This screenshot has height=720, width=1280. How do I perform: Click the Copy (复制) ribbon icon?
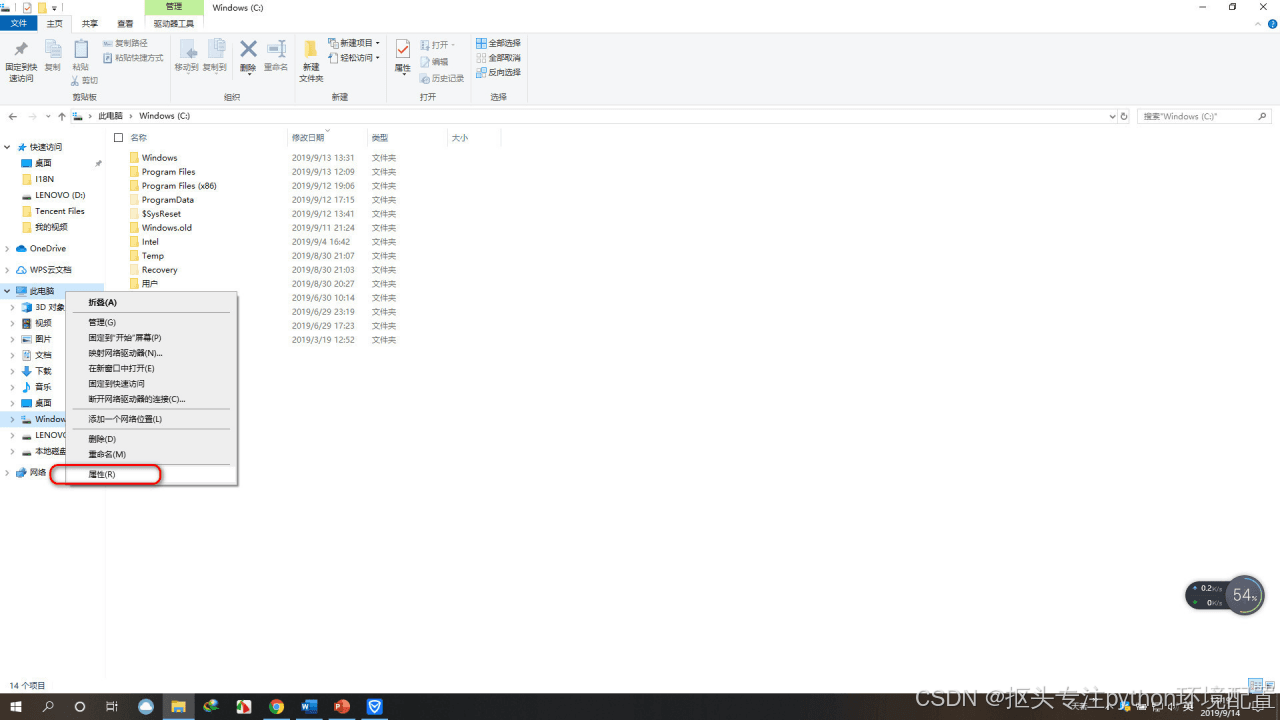coord(52,56)
